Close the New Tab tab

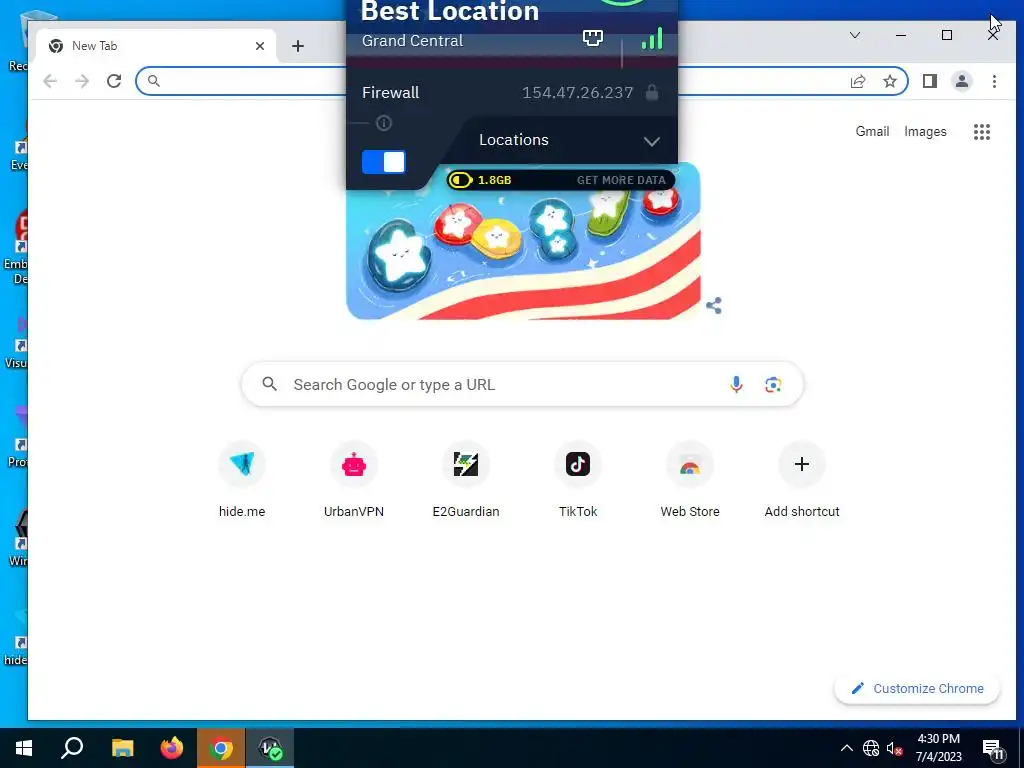pos(260,46)
